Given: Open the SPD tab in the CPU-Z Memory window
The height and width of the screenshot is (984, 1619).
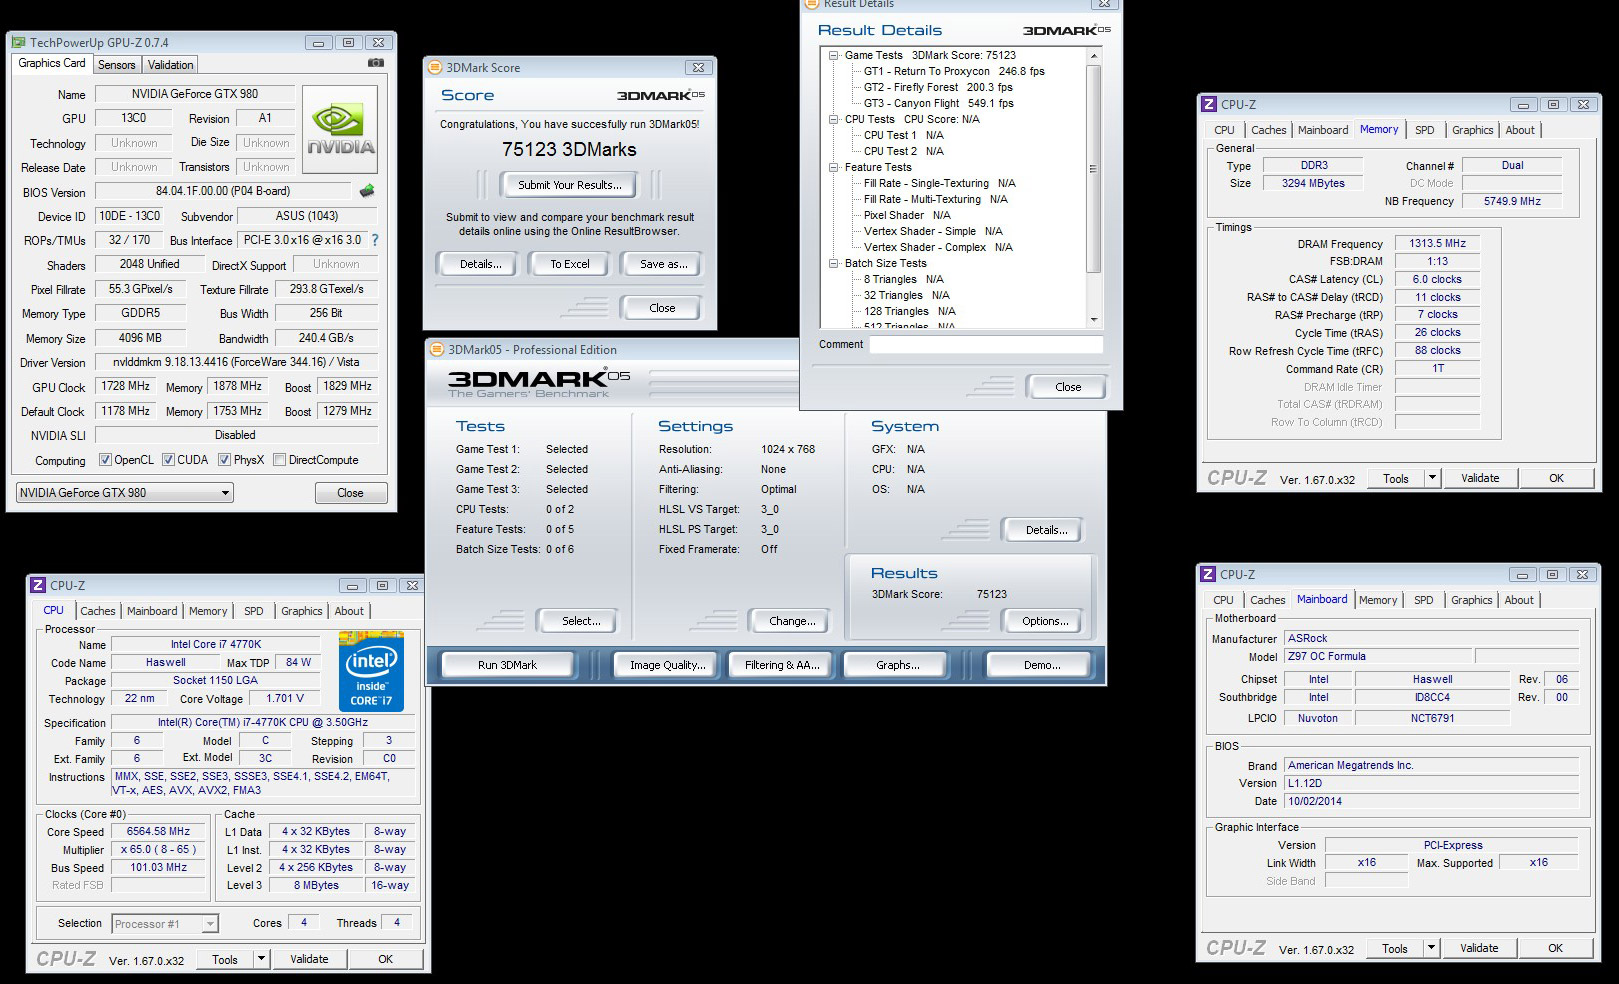Looking at the screenshot, I should click(x=1425, y=130).
